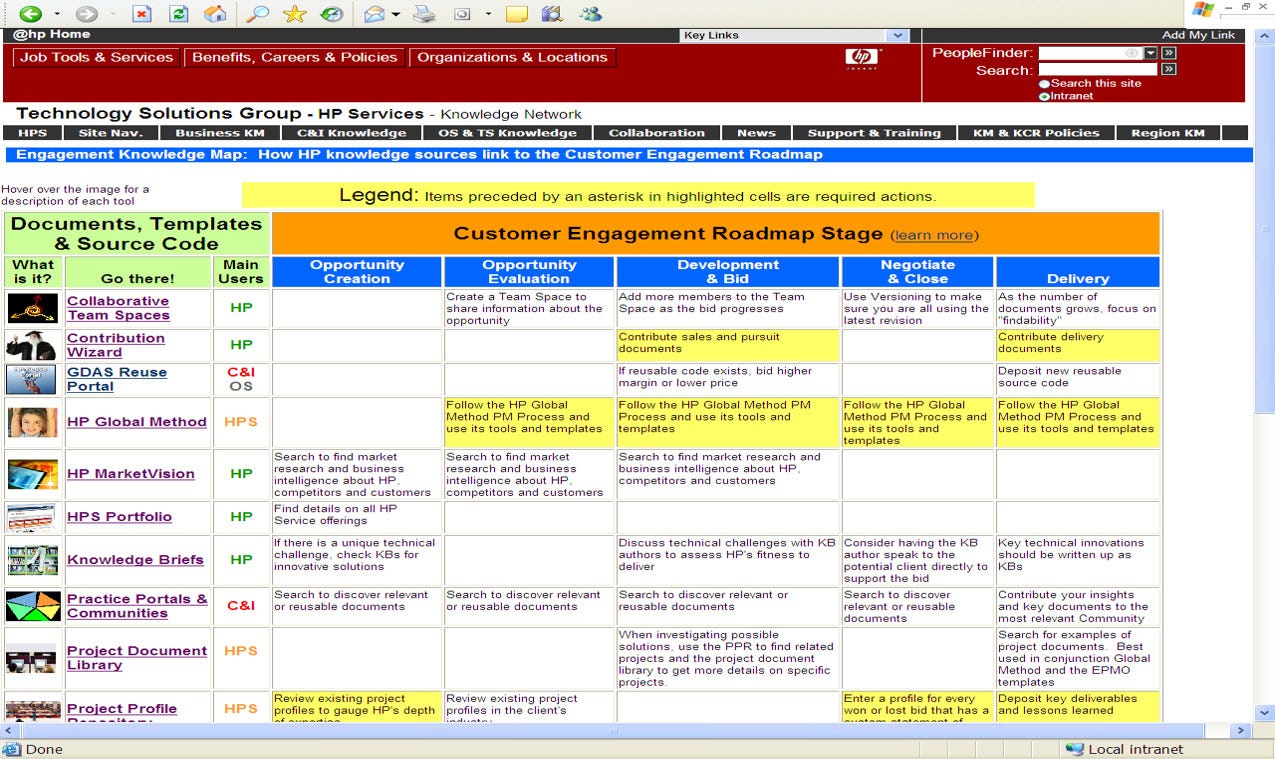This screenshot has width=1275, height=759.
Task: Open the Business KM tab
Action: [x=221, y=133]
